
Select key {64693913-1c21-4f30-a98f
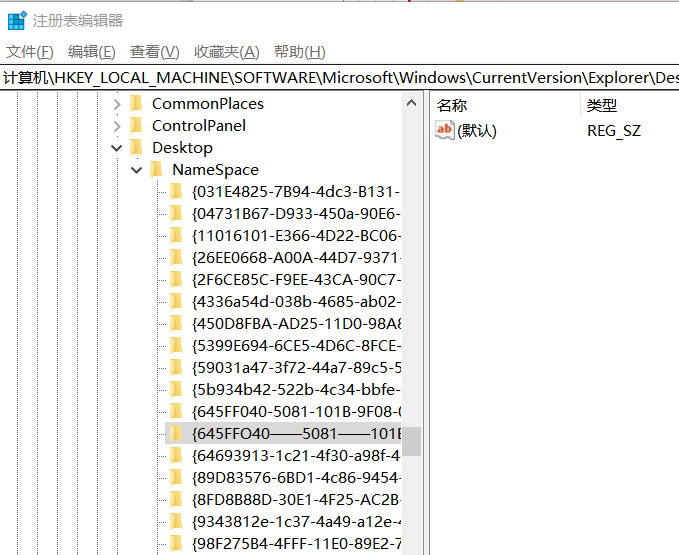tap(296, 456)
